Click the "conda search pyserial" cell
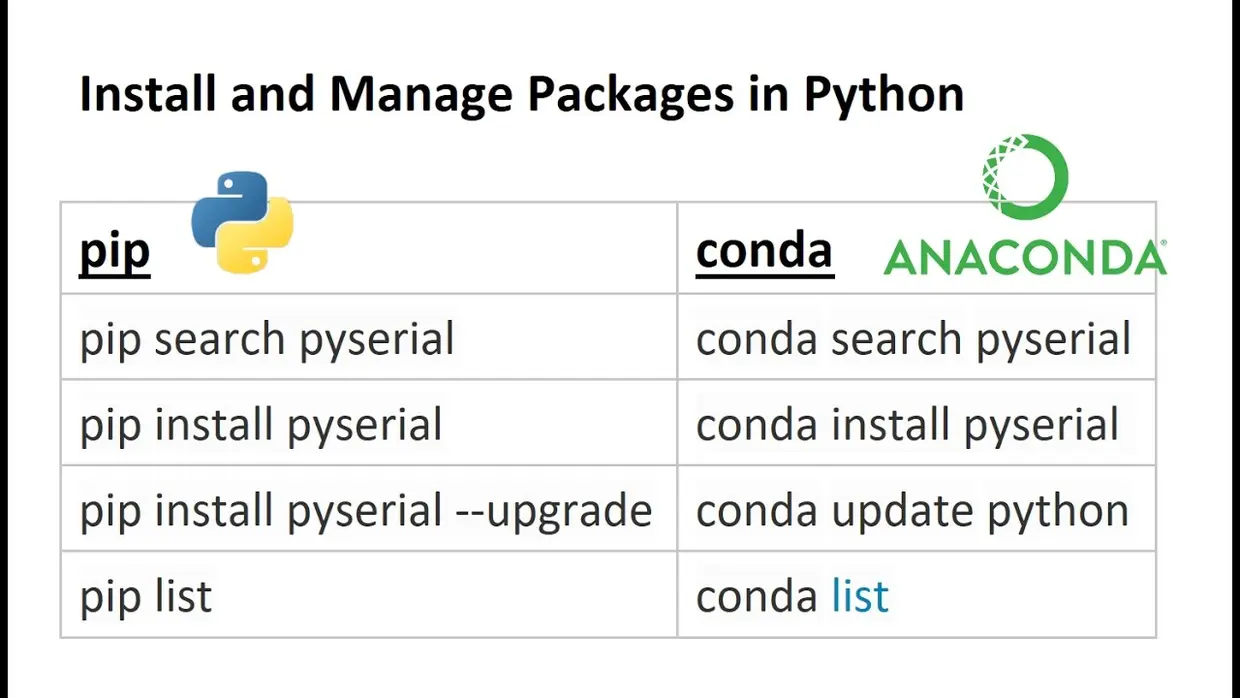Screen dimensions: 1240x698 [x=913, y=339]
